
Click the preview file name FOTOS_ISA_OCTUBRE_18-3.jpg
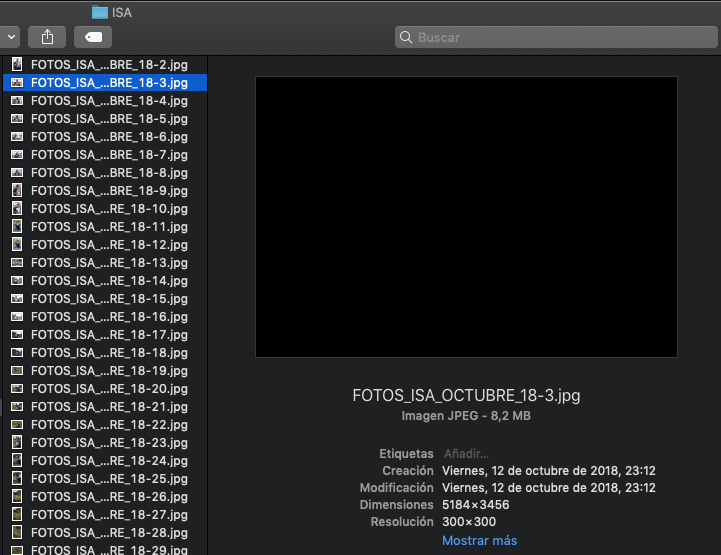[x=466, y=395]
